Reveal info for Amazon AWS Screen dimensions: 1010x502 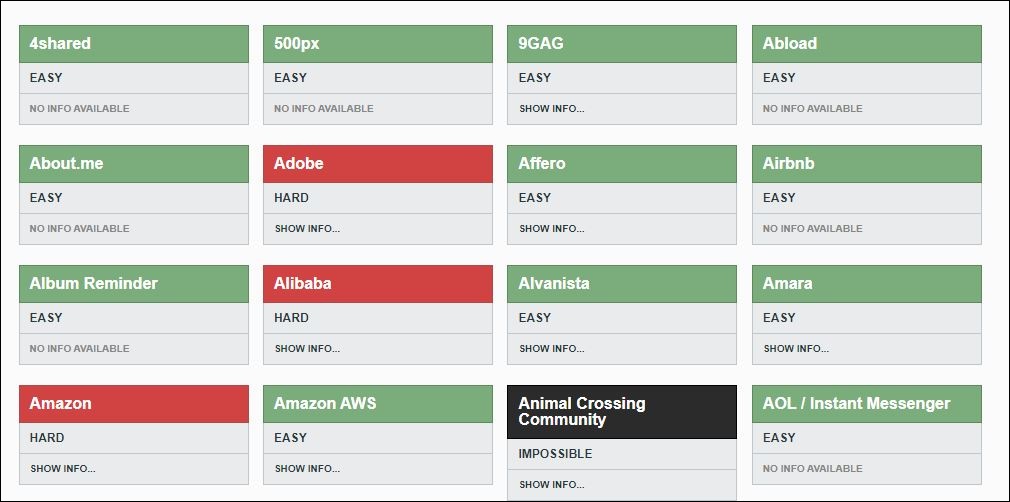coord(307,469)
